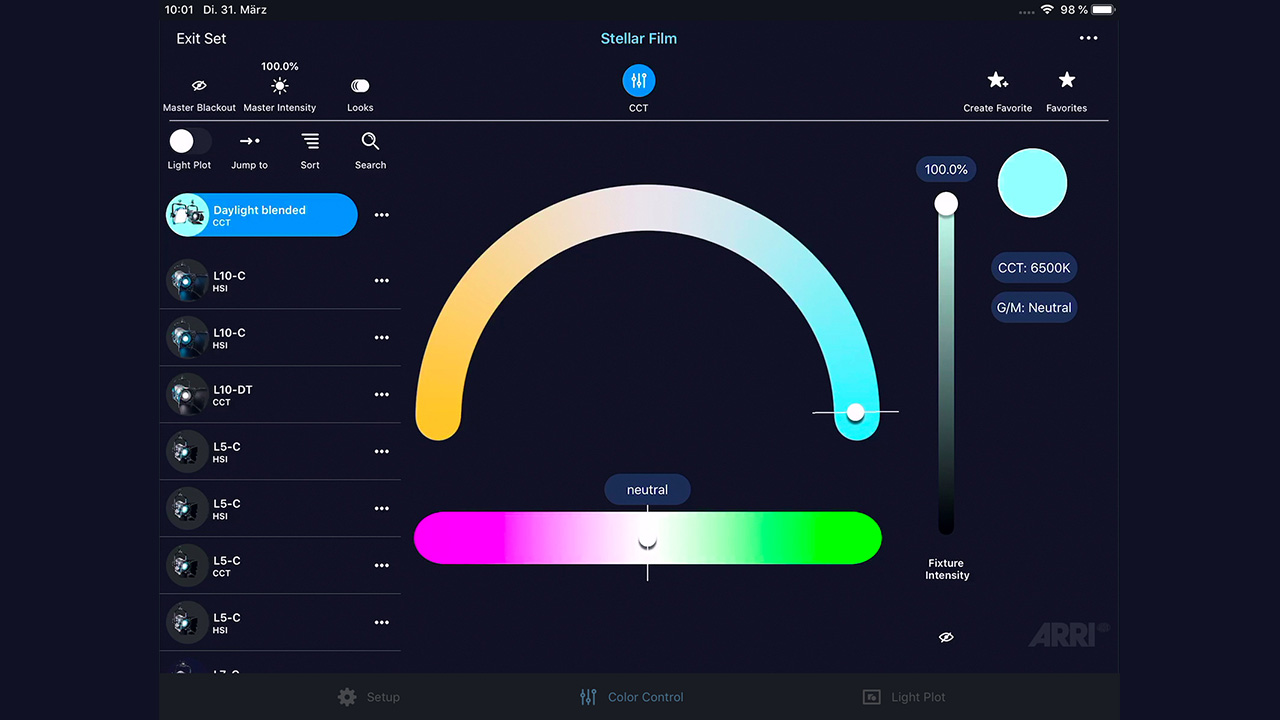1280x720 pixels.
Task: Switch to the Light Plot bottom tab
Action: 904,697
